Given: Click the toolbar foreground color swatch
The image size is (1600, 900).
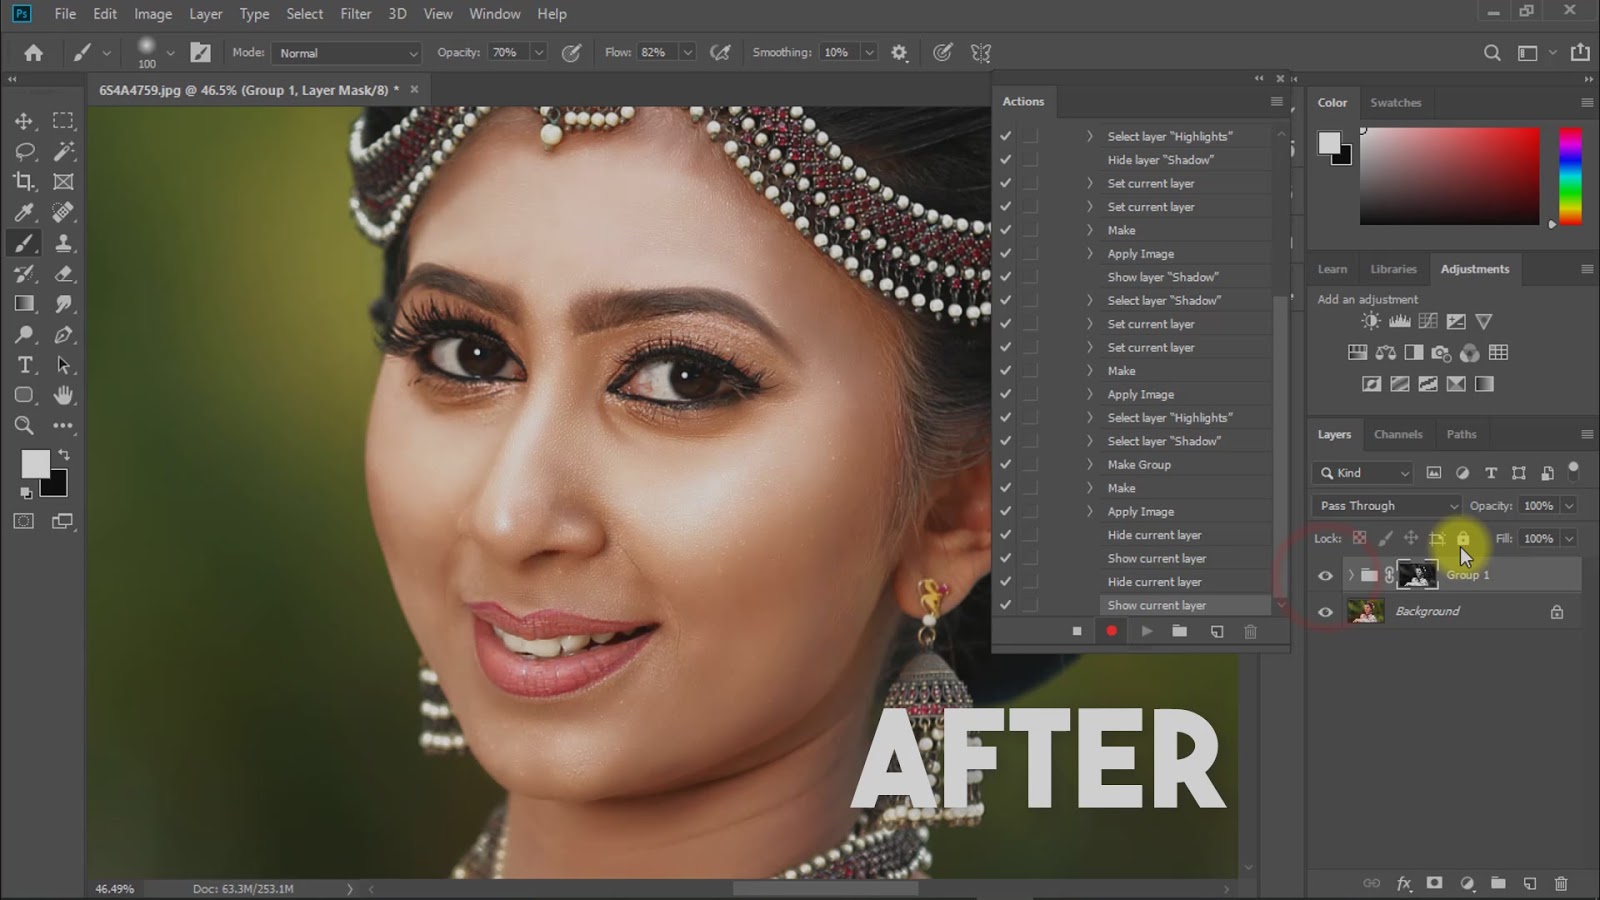Looking at the screenshot, I should pyautogui.click(x=35, y=464).
